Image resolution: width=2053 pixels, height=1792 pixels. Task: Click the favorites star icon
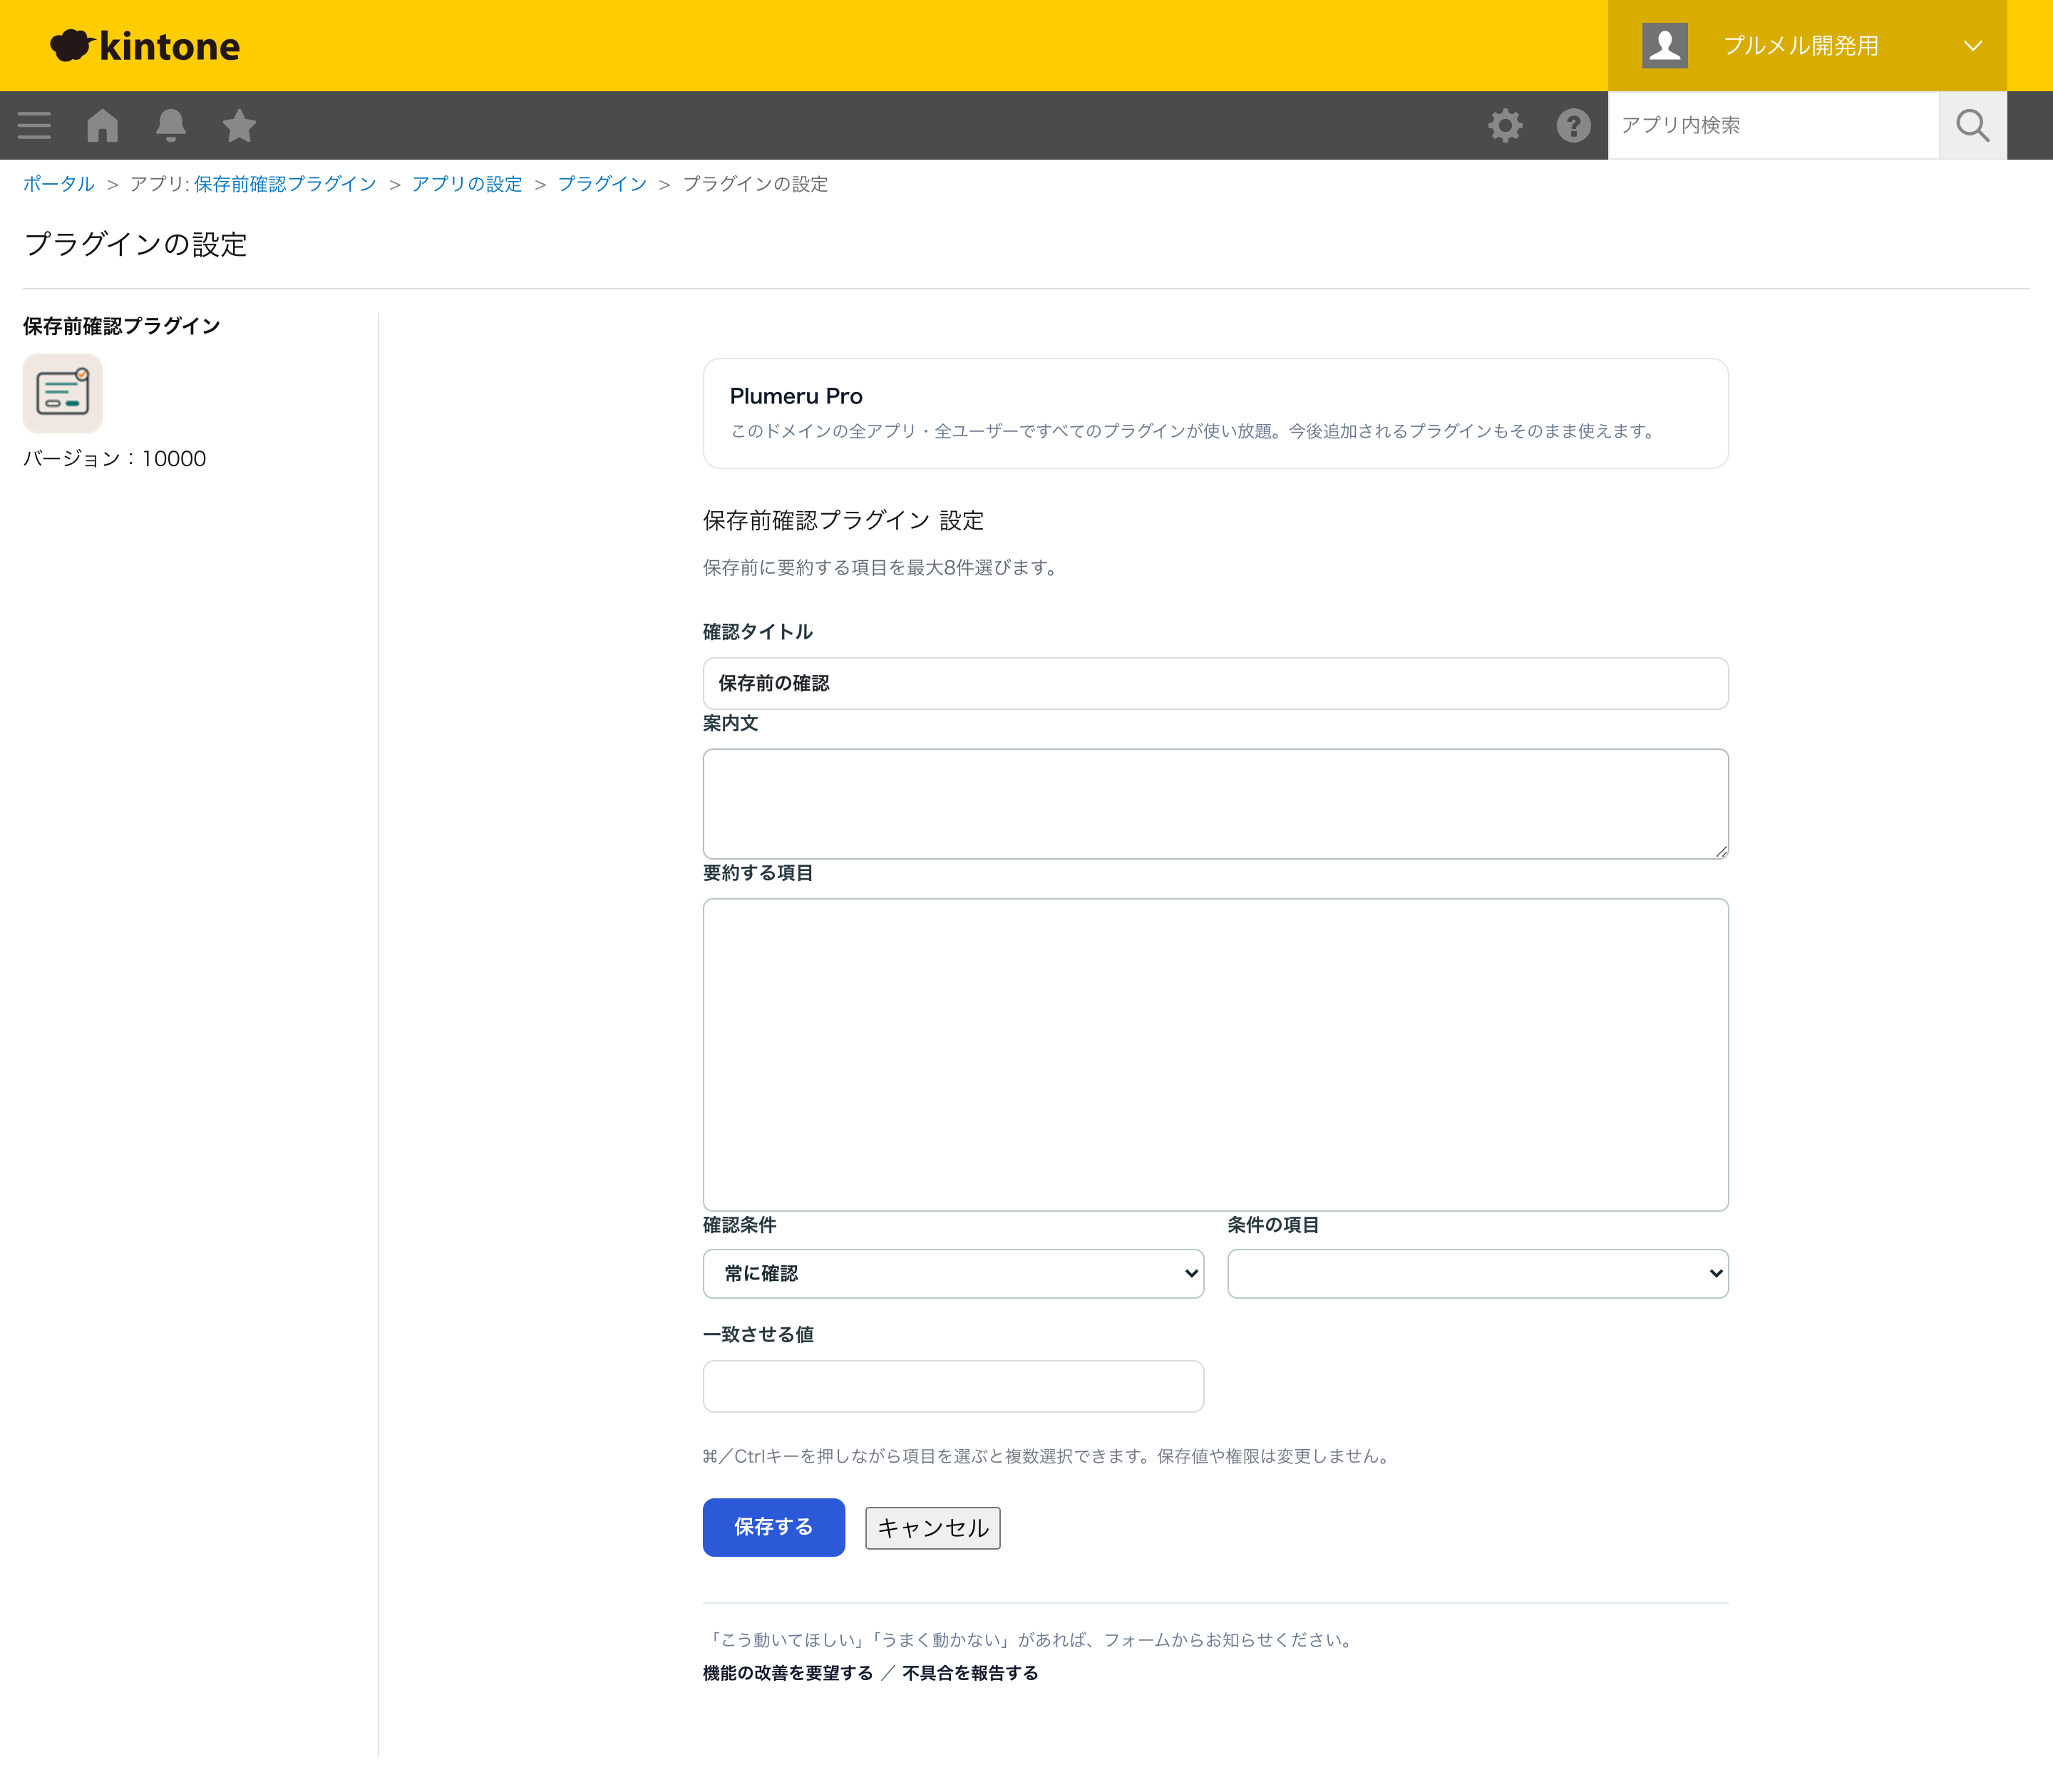click(239, 126)
